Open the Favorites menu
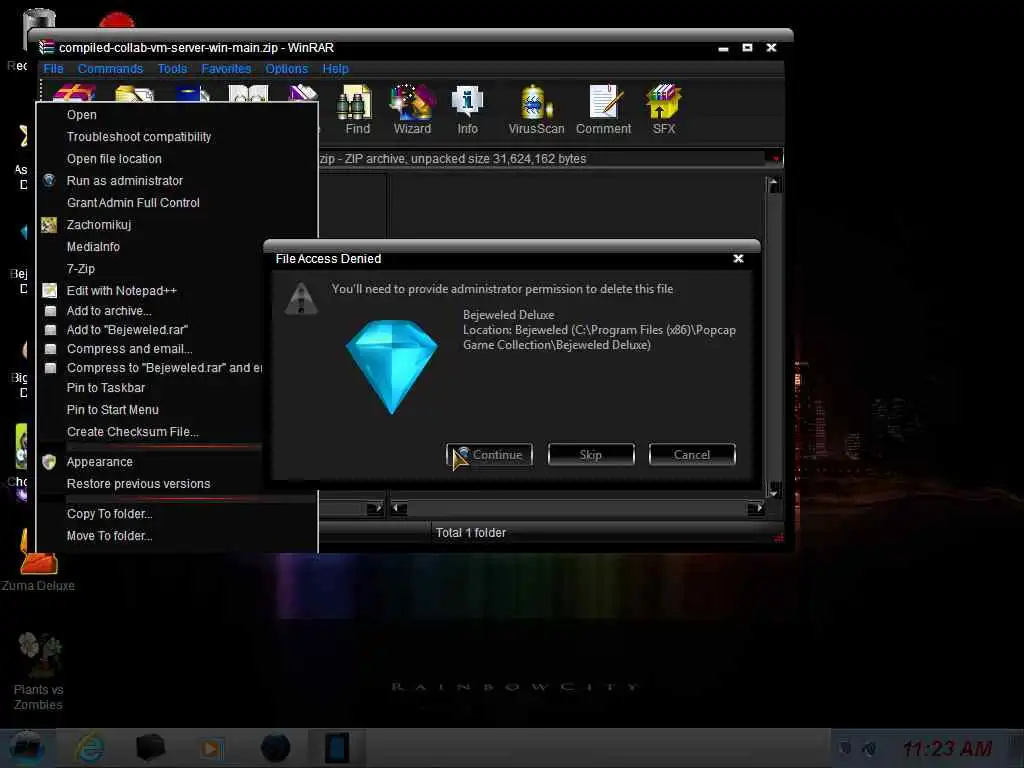The height and width of the screenshot is (768, 1024). (x=226, y=69)
